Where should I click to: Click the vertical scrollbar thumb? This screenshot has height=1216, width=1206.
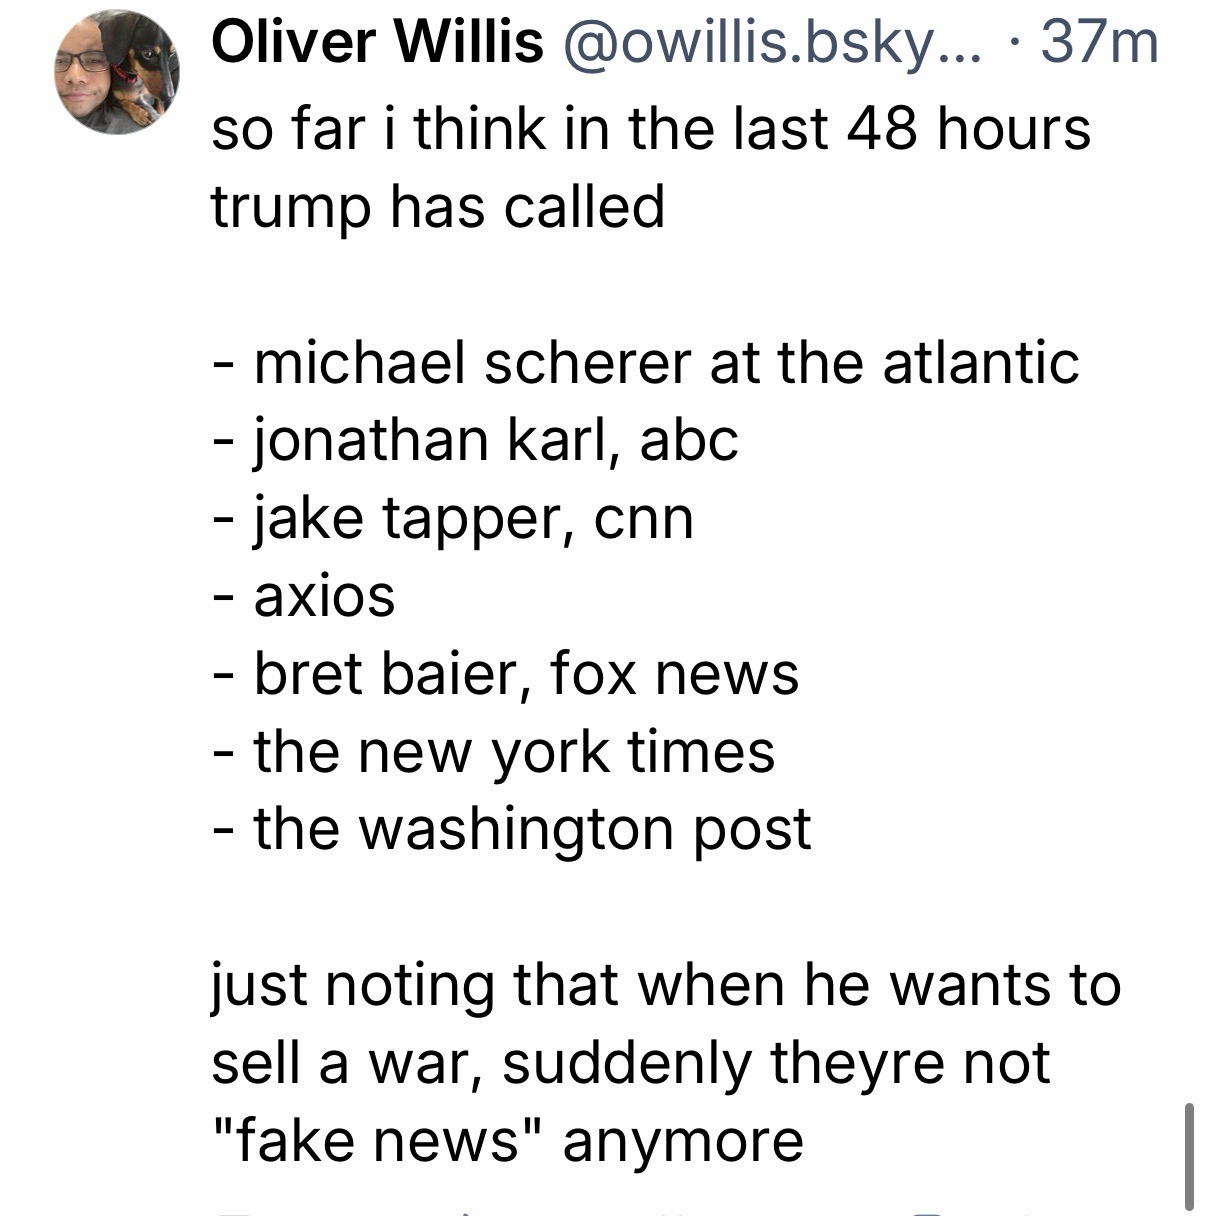pos(1188,1155)
